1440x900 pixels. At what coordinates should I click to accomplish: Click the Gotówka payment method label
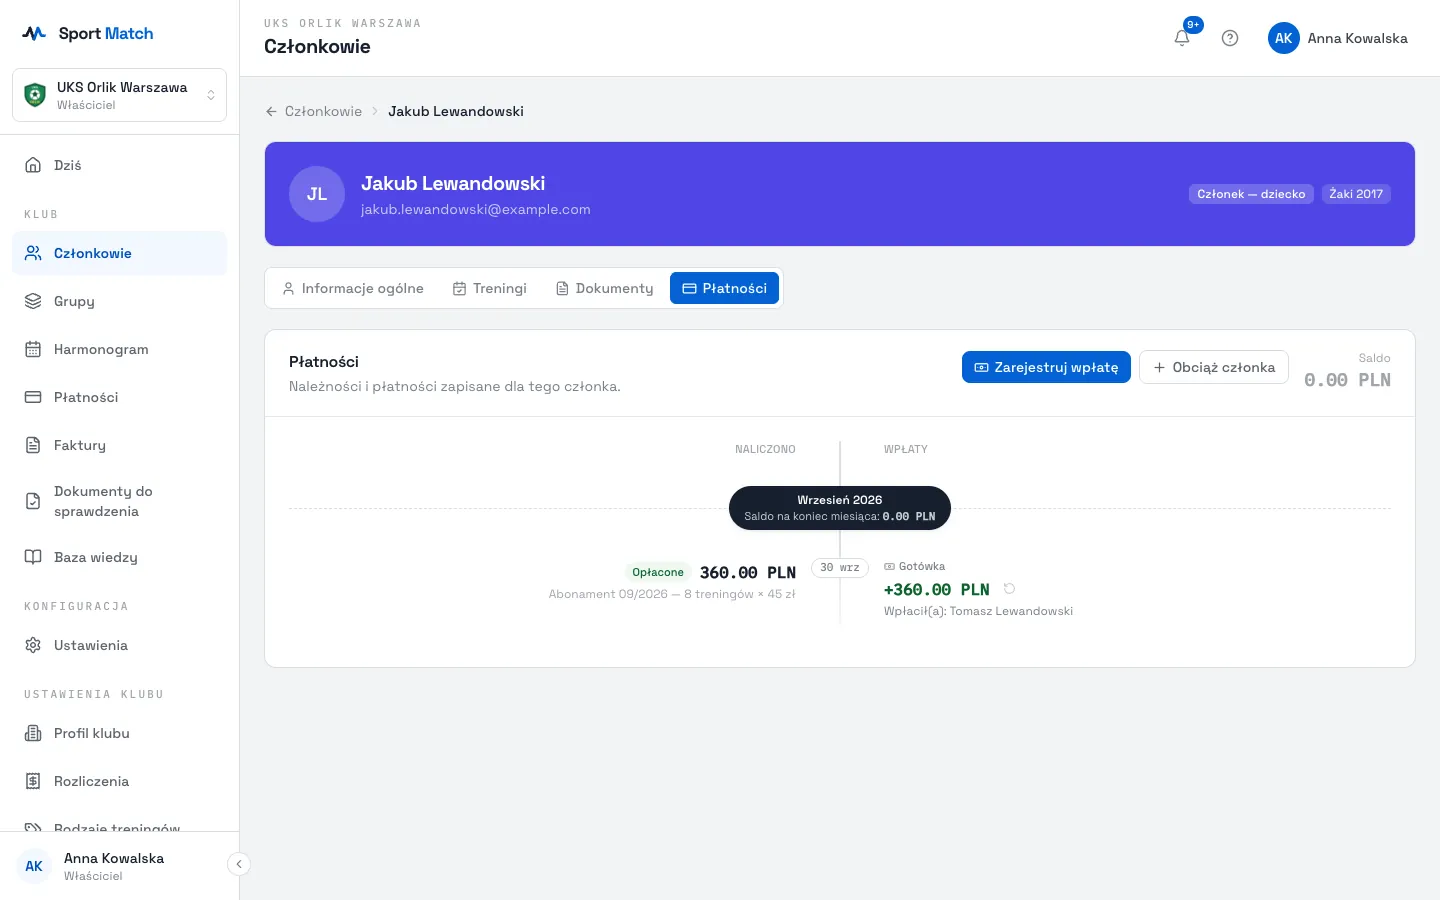point(915,566)
